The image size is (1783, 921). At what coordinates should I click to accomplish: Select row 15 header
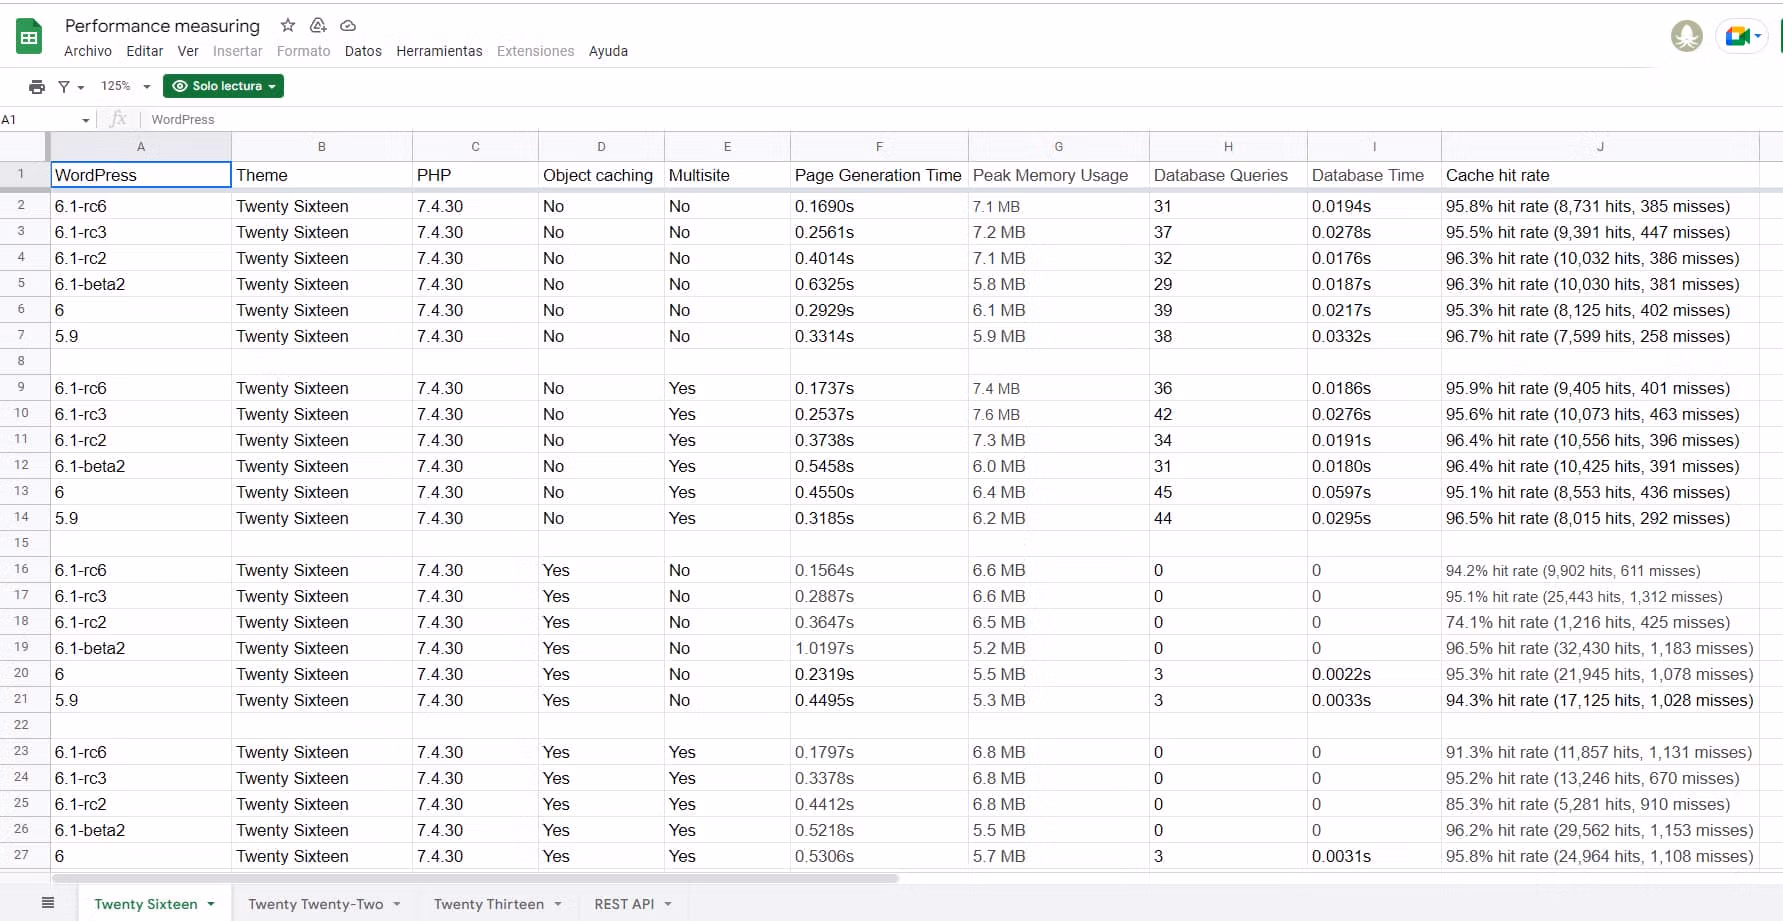tap(21, 543)
